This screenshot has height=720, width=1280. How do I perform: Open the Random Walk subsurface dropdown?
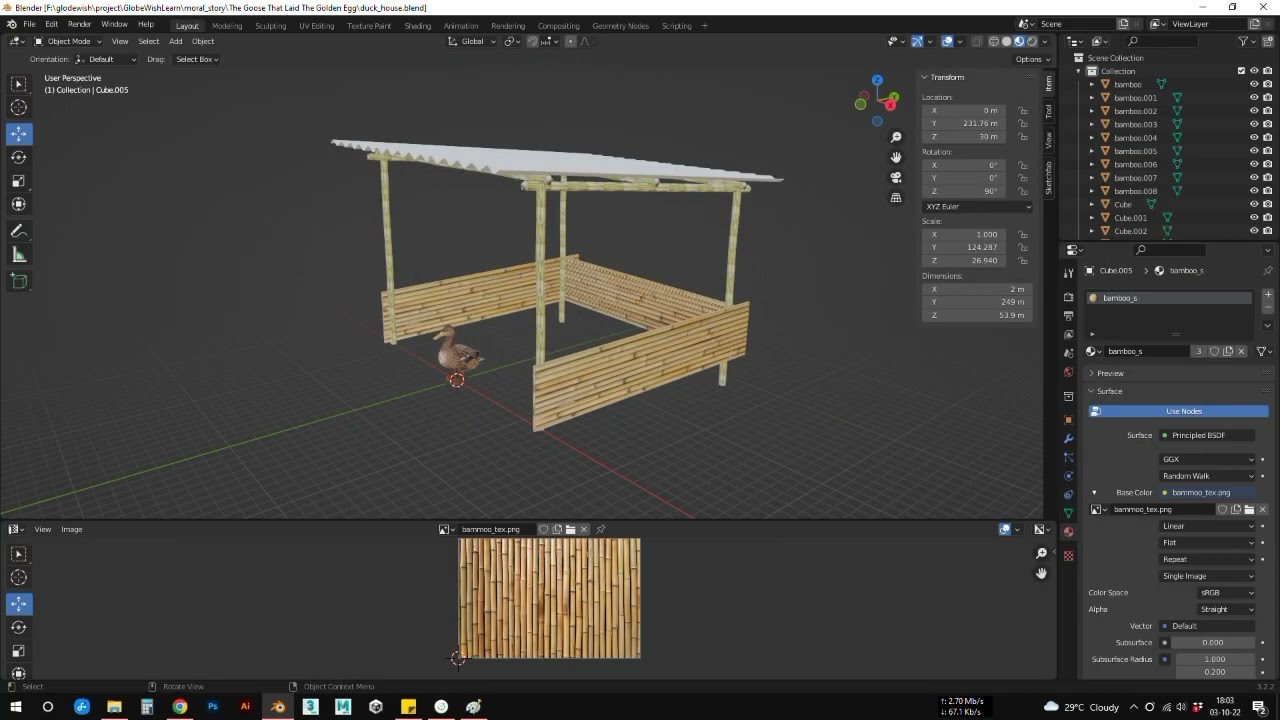coord(1207,476)
